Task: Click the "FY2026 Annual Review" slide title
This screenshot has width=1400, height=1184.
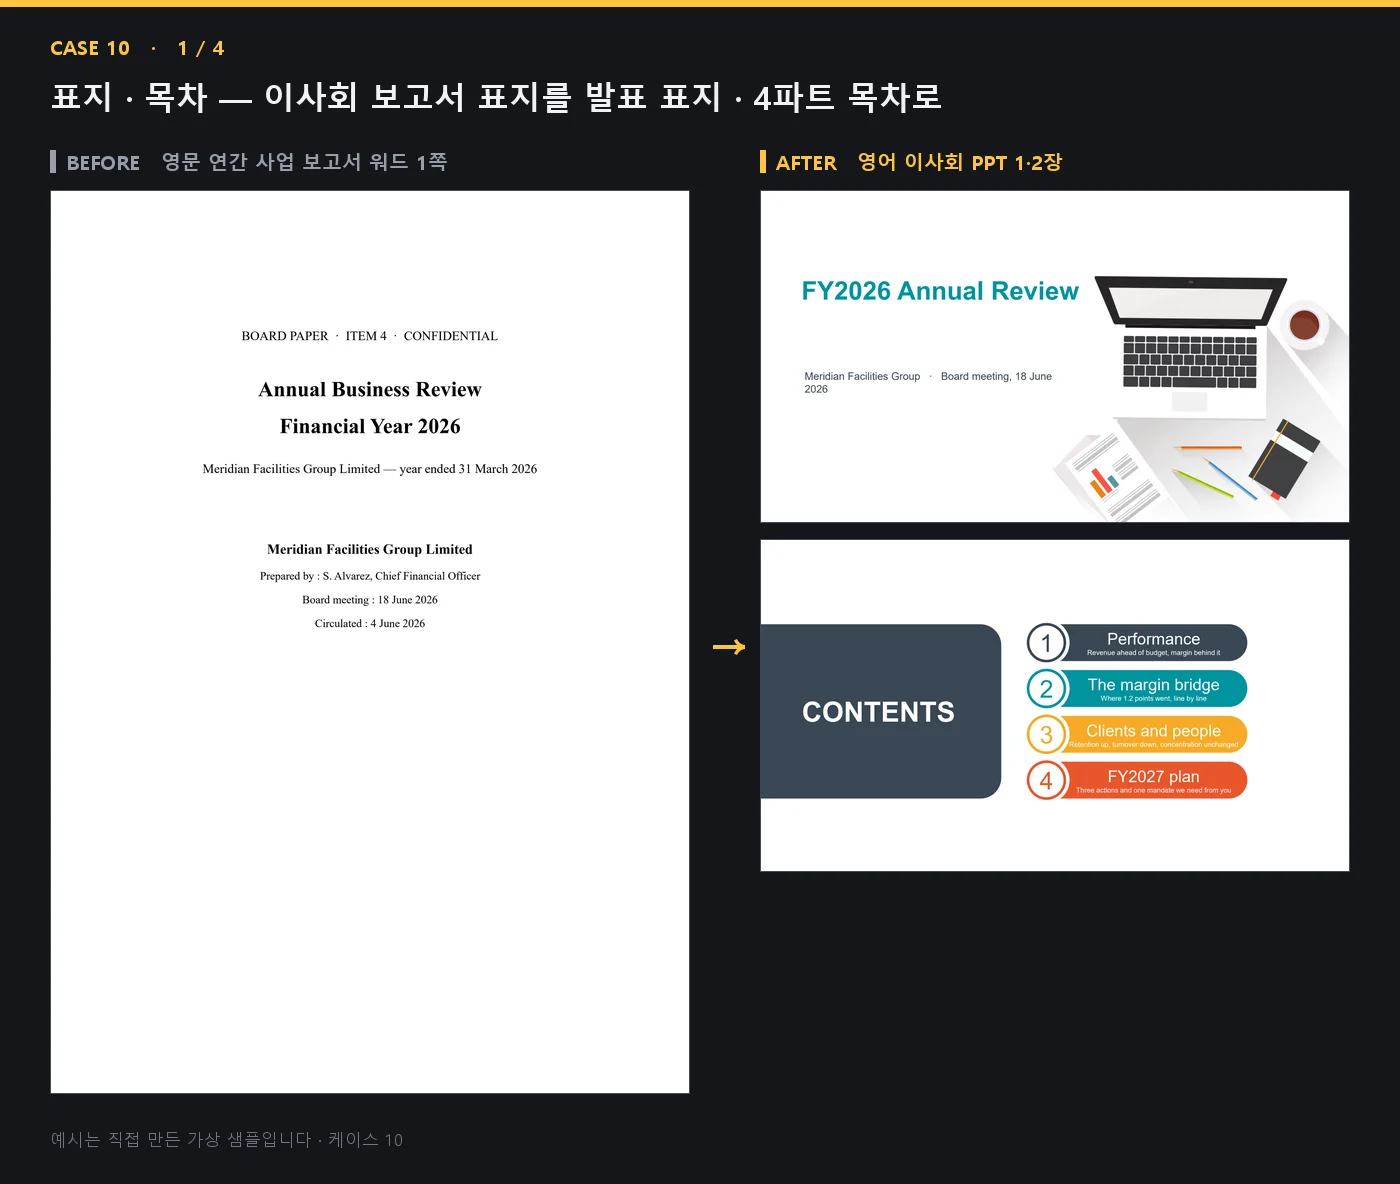Action: click(x=940, y=291)
